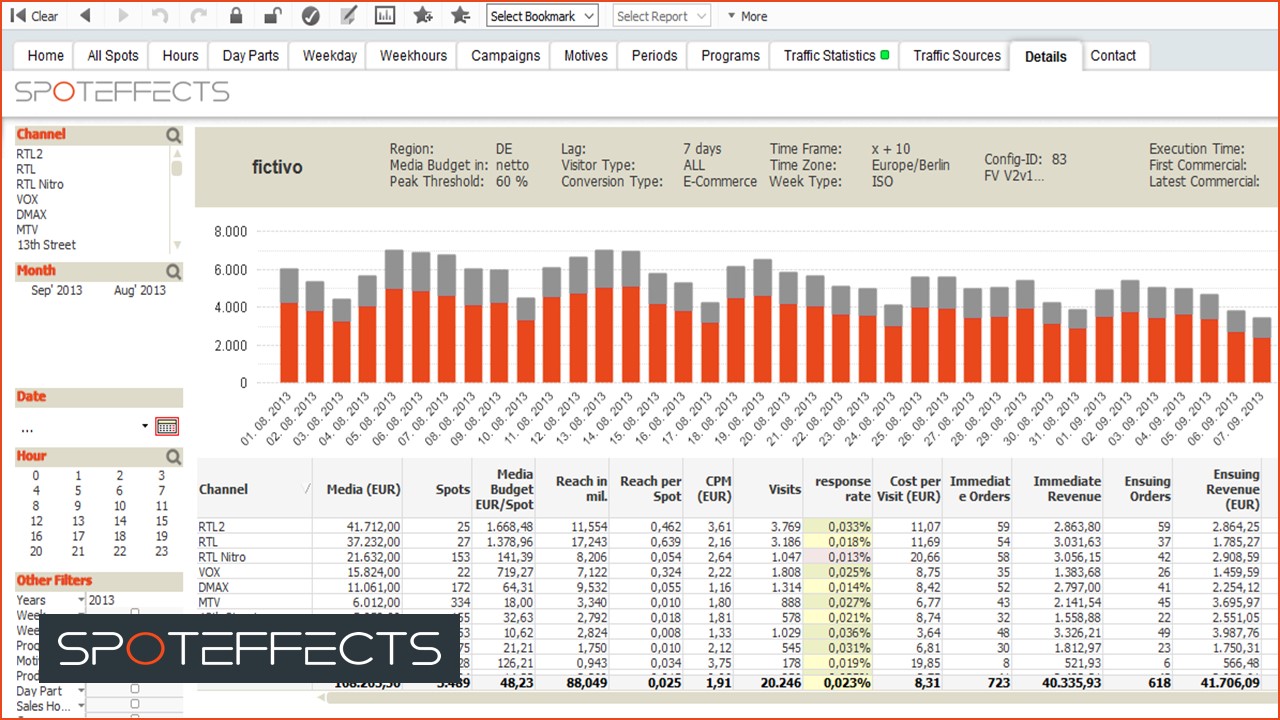This screenshot has width=1280, height=720.
Task: Select hour 23 in Hour filter
Action: 161,551
